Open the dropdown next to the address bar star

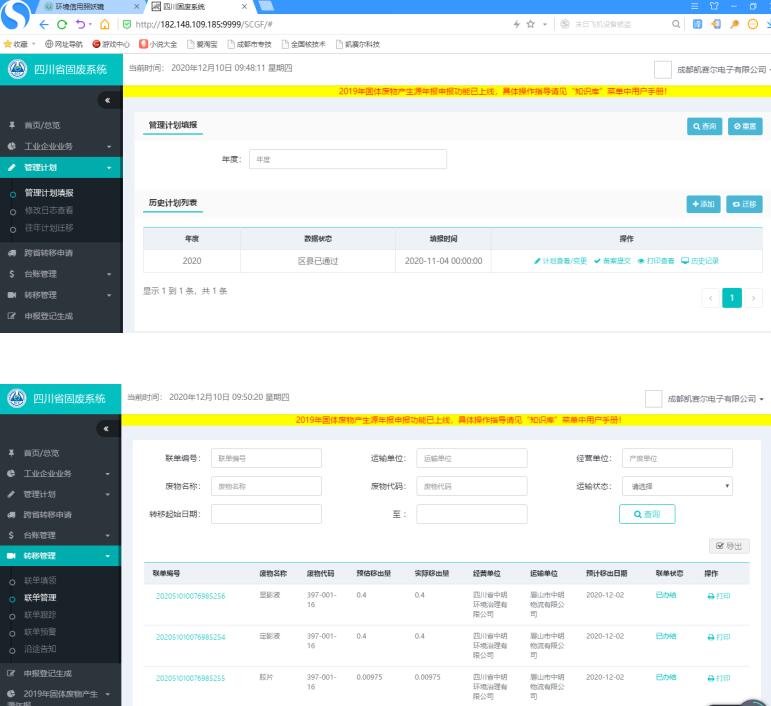(543, 25)
